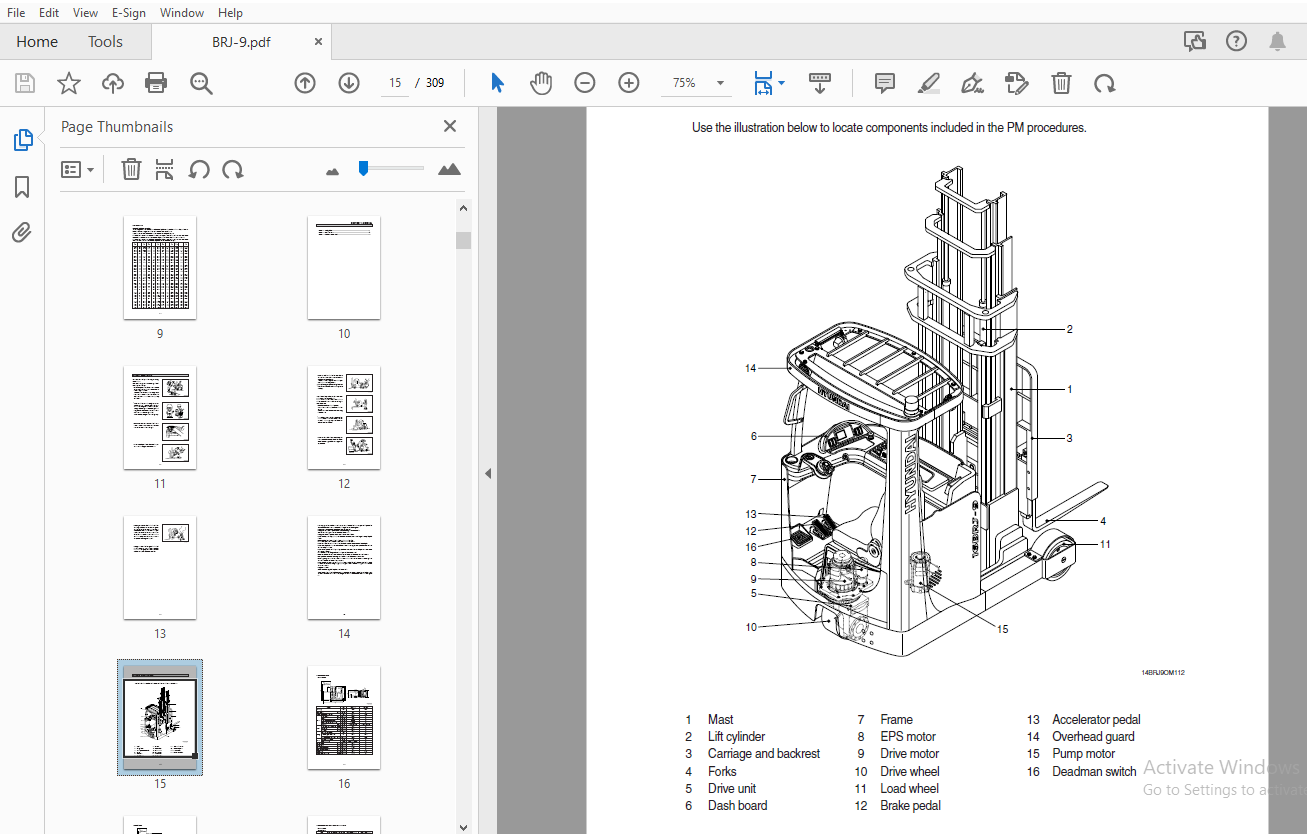The width and height of the screenshot is (1307, 834).
Task: Activate the hand pan tool
Action: (x=541, y=83)
